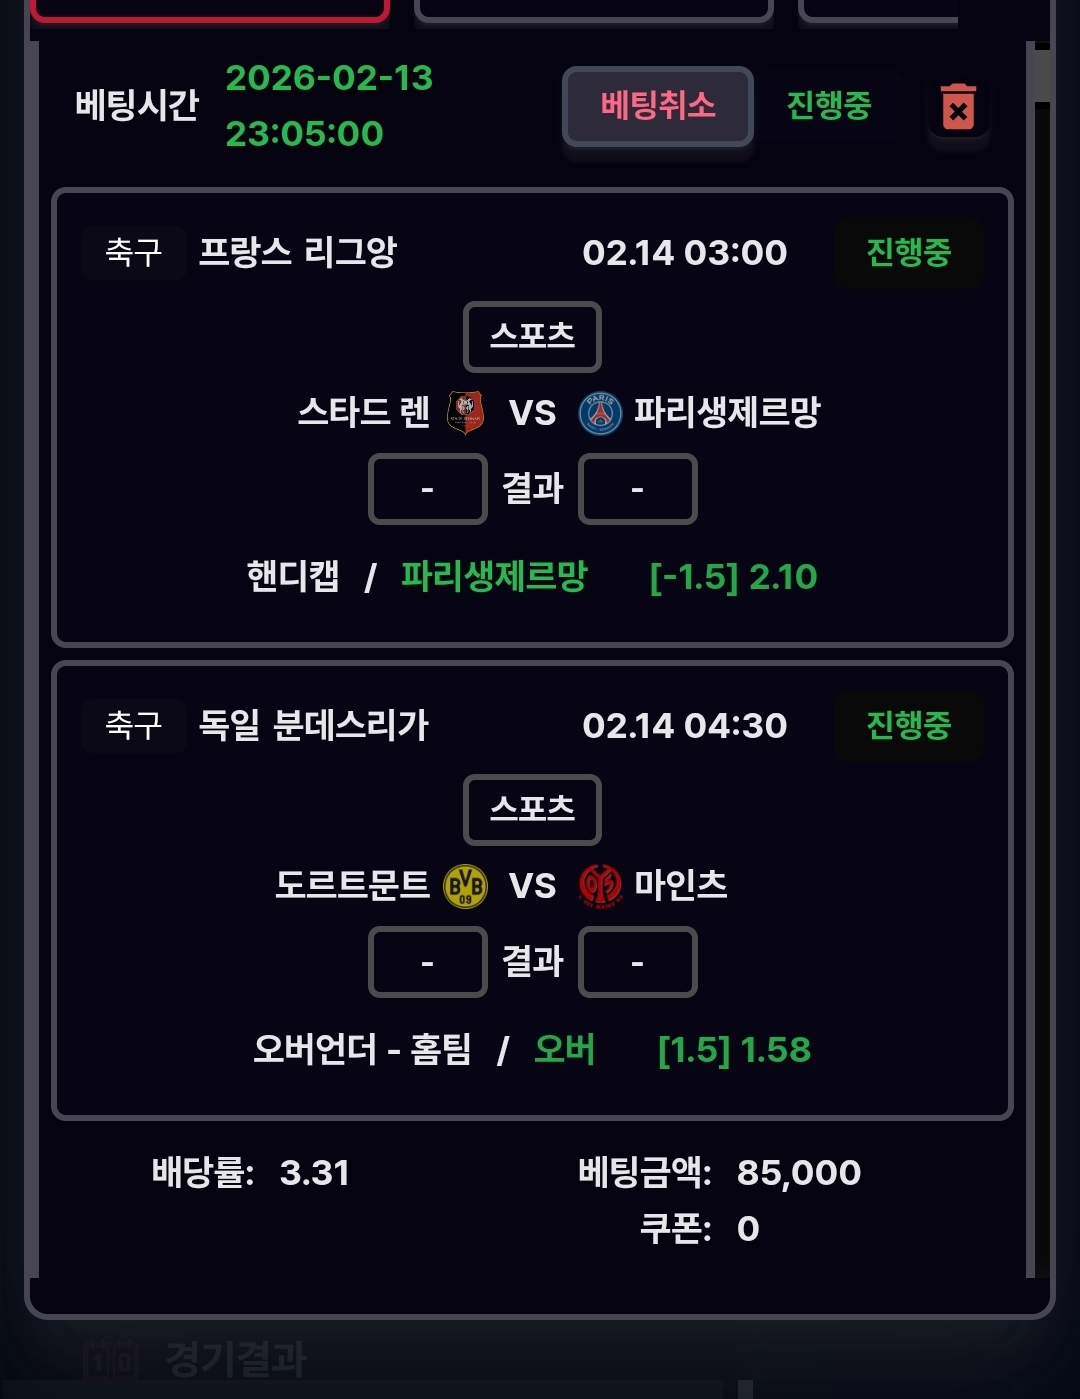Click the 진행중 status badge for Bundesliga match

(x=908, y=725)
